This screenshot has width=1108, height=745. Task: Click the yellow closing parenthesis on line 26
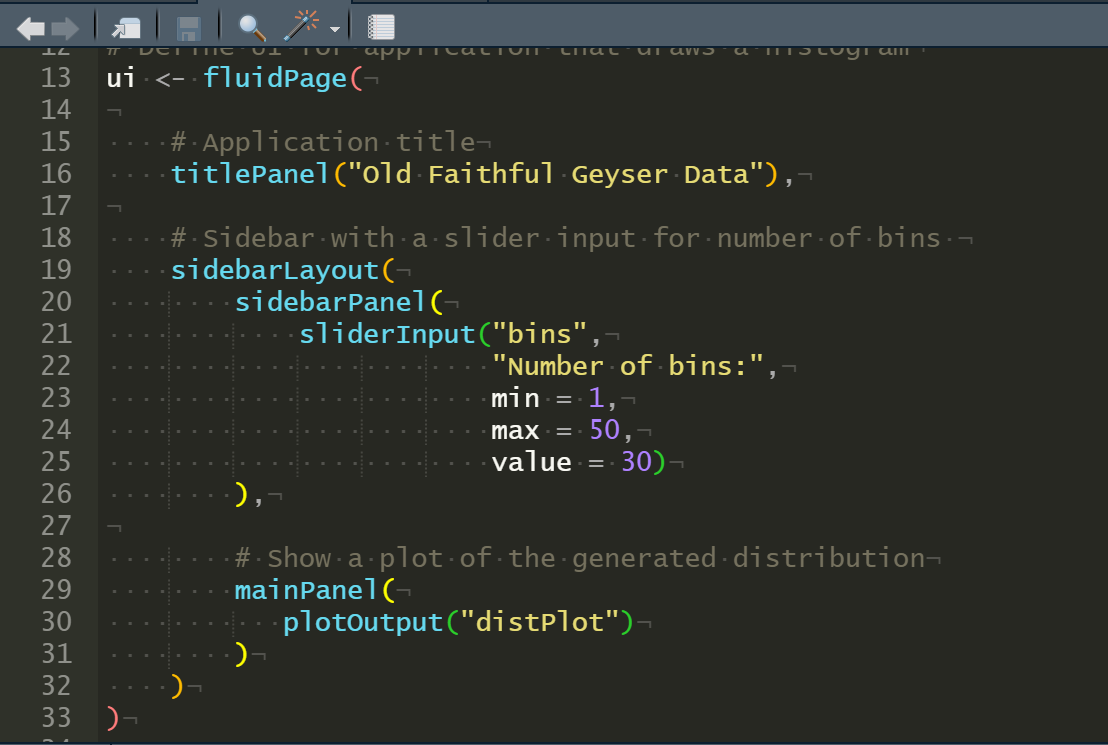click(x=242, y=494)
